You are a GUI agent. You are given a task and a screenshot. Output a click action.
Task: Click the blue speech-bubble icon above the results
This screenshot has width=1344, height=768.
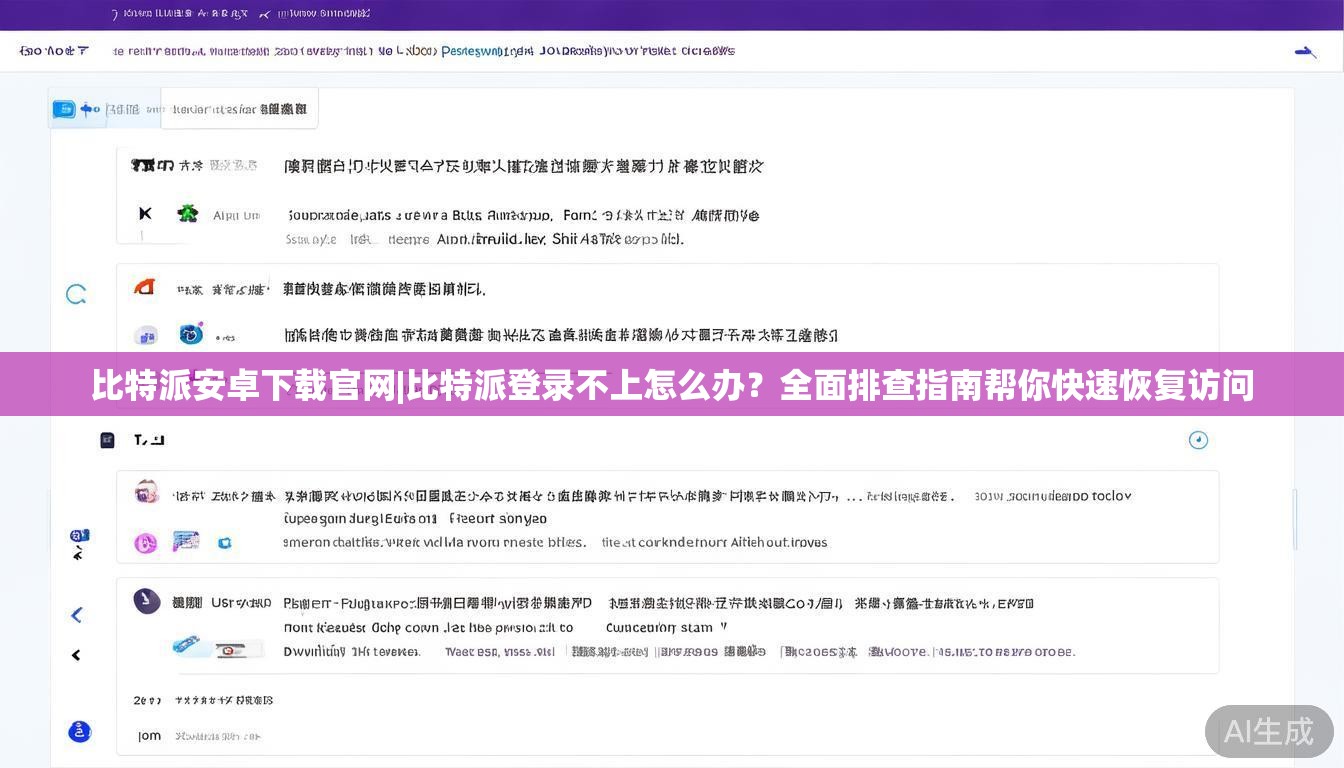(x=62, y=110)
